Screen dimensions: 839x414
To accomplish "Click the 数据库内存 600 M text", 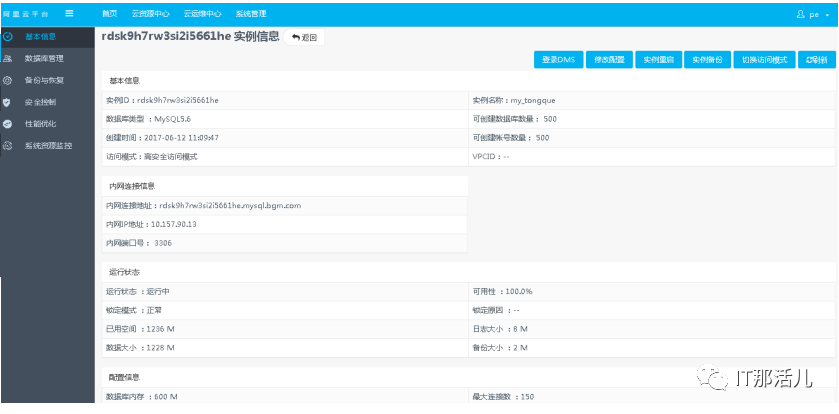I will point(142,397).
